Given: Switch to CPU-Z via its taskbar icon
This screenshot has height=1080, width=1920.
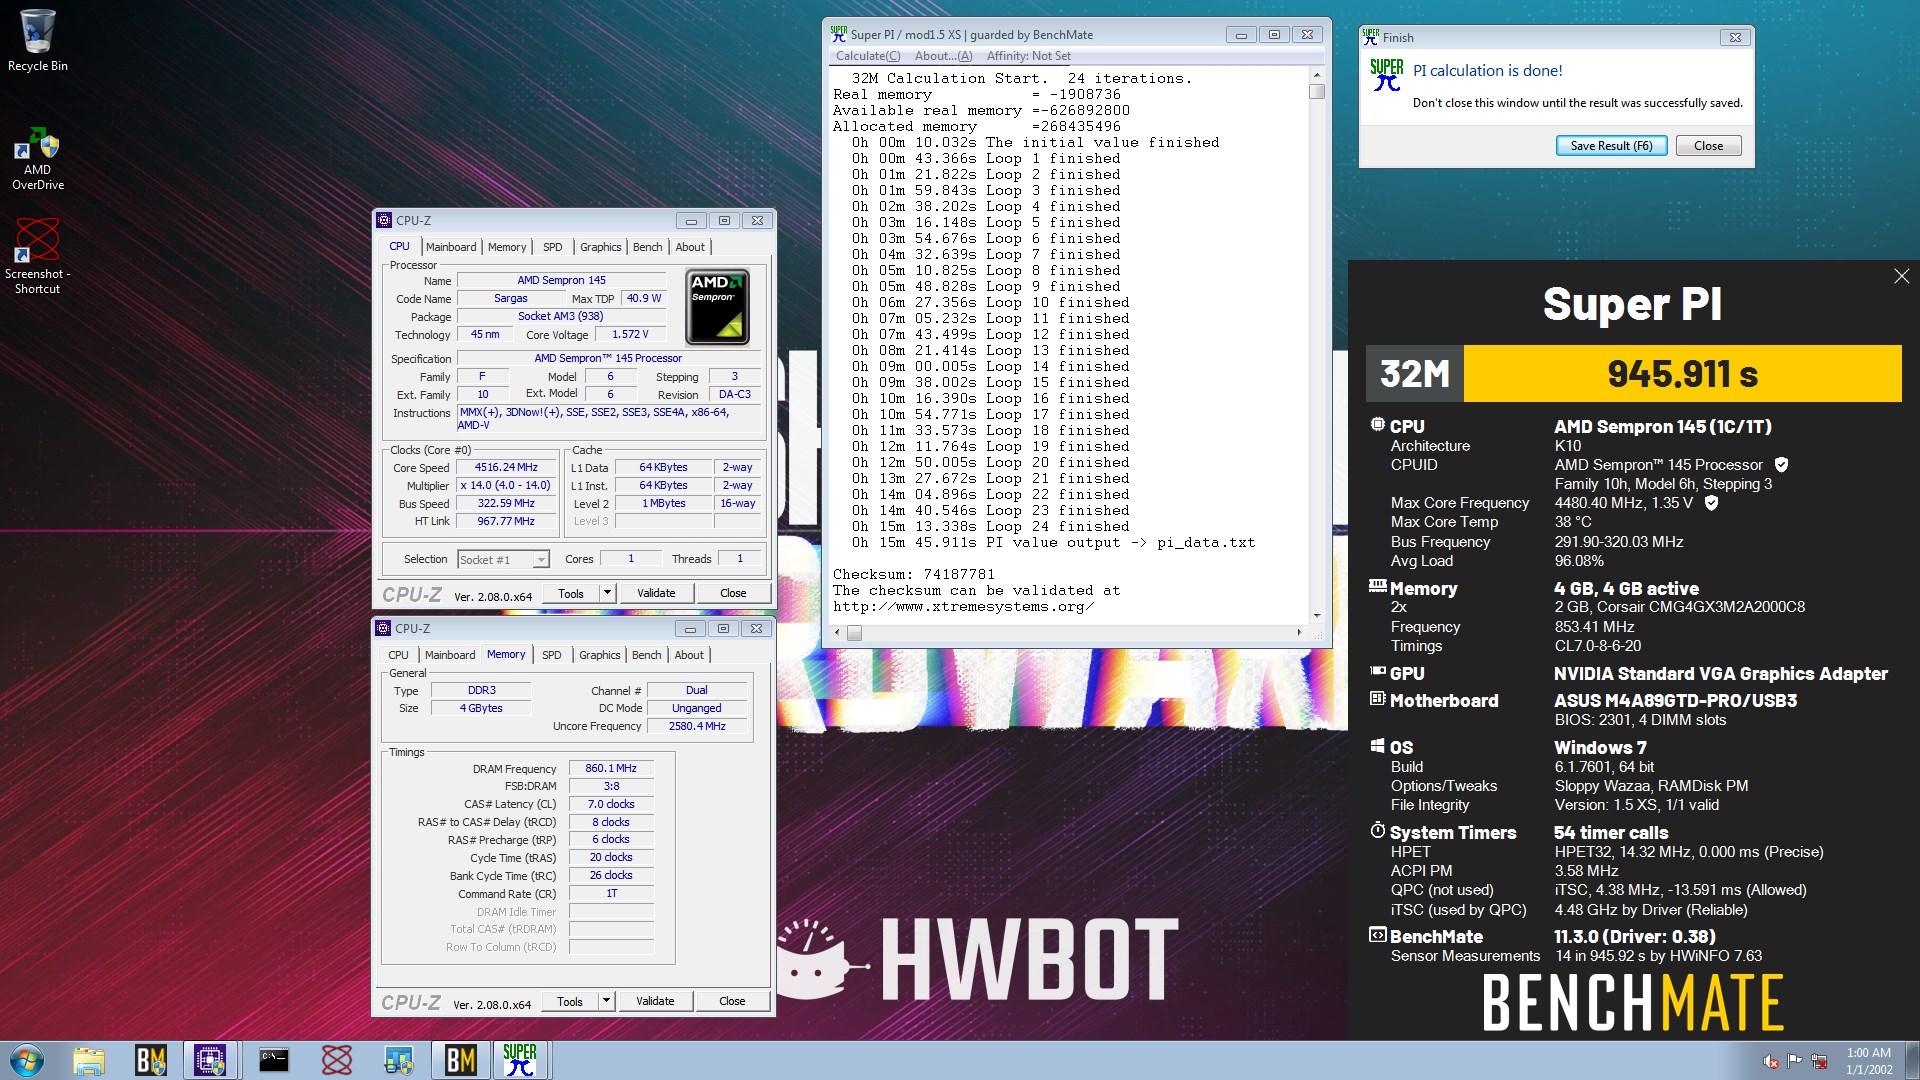Looking at the screenshot, I should (x=210, y=1060).
